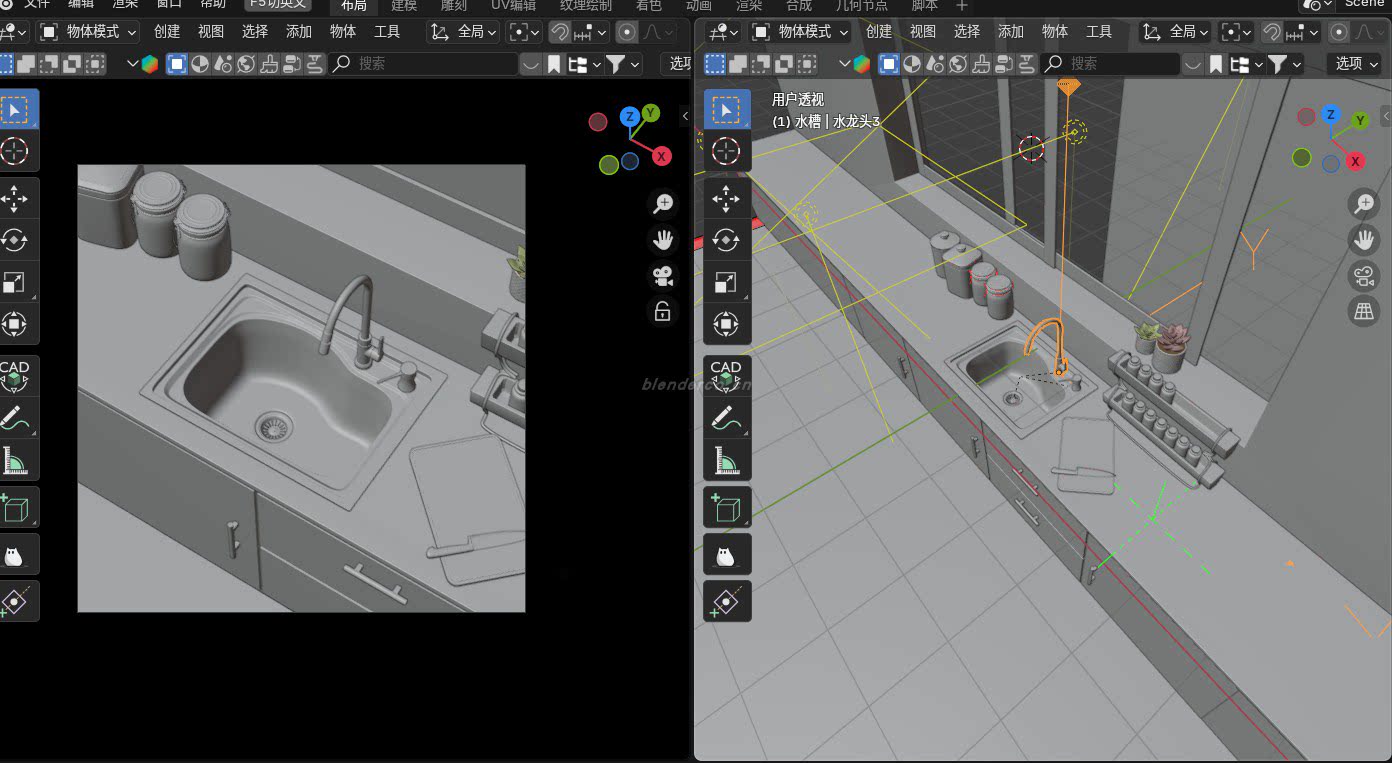Click the zoom magnifier in left viewport
Image resolution: width=1392 pixels, height=763 pixels.
click(x=662, y=204)
